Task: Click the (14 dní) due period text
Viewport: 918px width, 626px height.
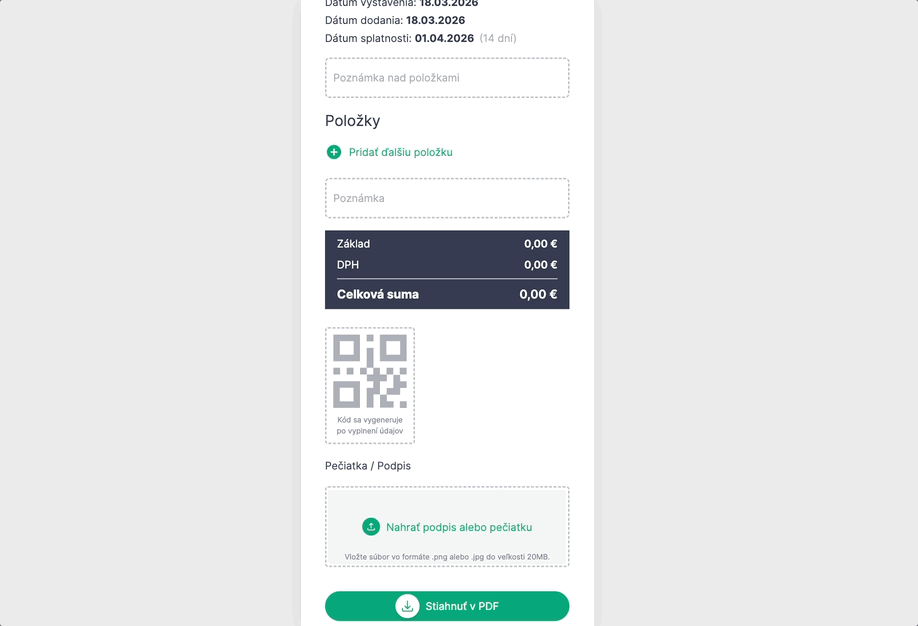Action: (x=498, y=38)
